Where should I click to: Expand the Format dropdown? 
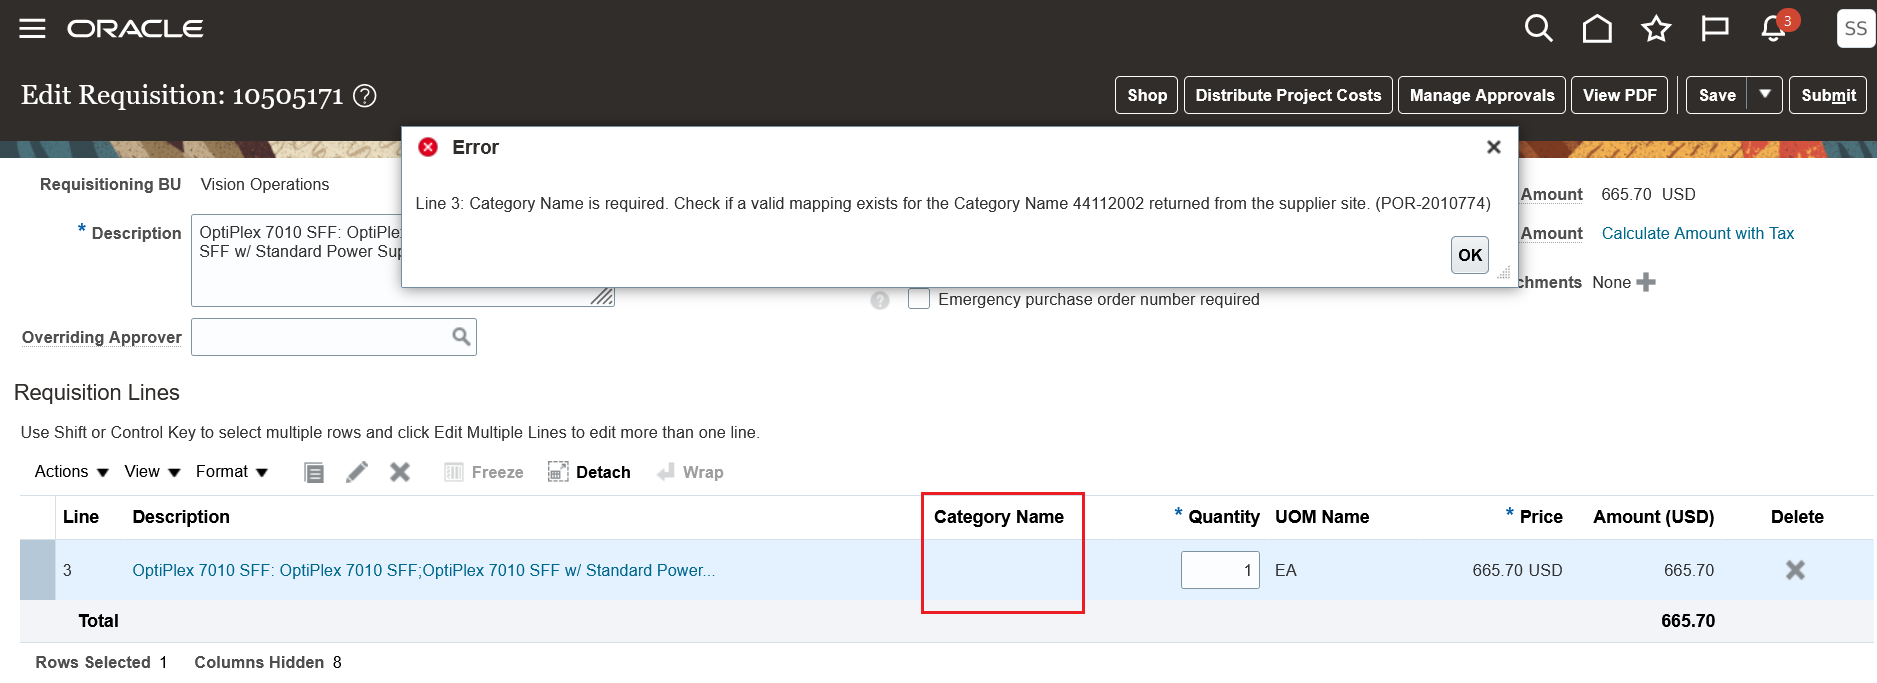[x=232, y=472]
